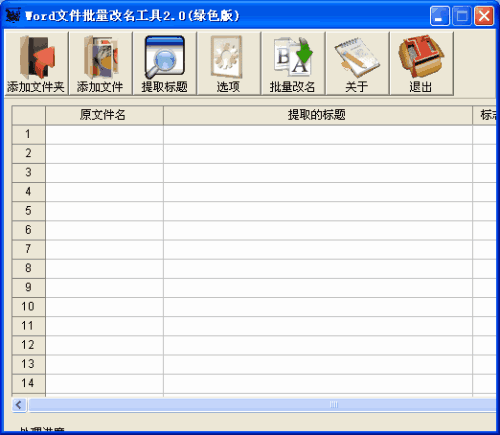Select row header 6
The width and height of the screenshot is (500, 435).
click(29, 230)
